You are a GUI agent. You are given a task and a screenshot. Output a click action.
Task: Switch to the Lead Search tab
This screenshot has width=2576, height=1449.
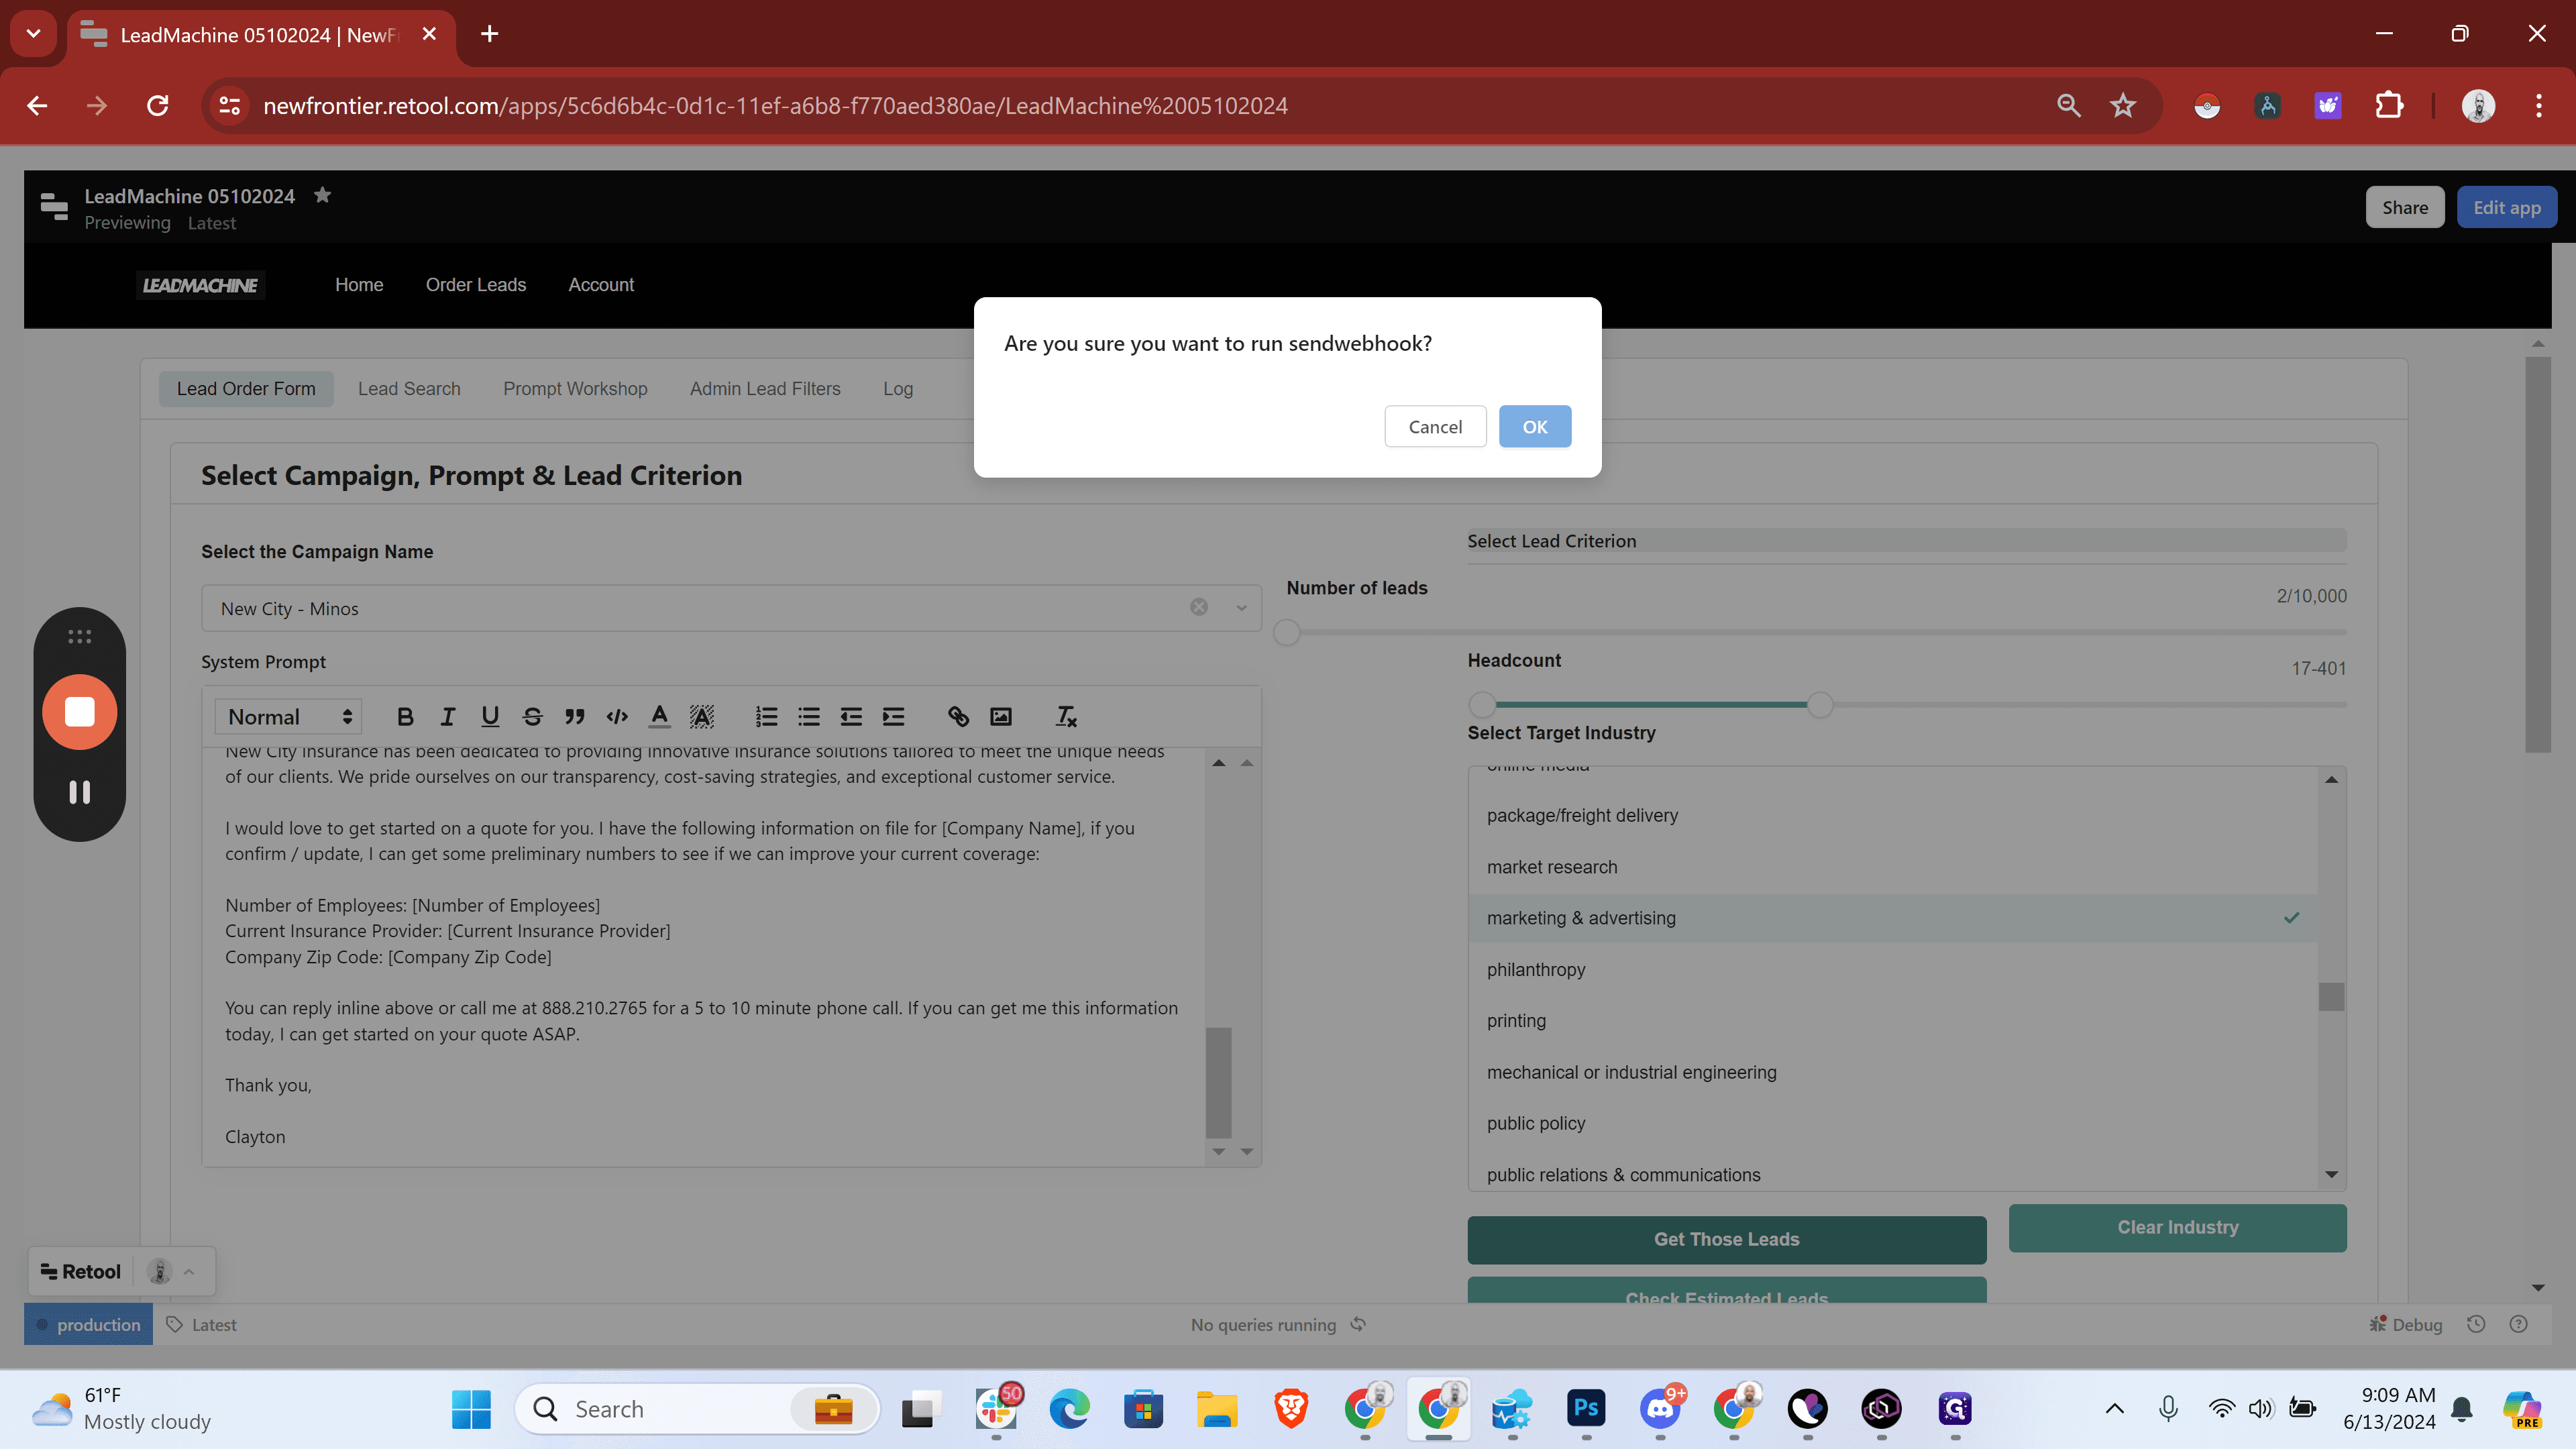(409, 389)
